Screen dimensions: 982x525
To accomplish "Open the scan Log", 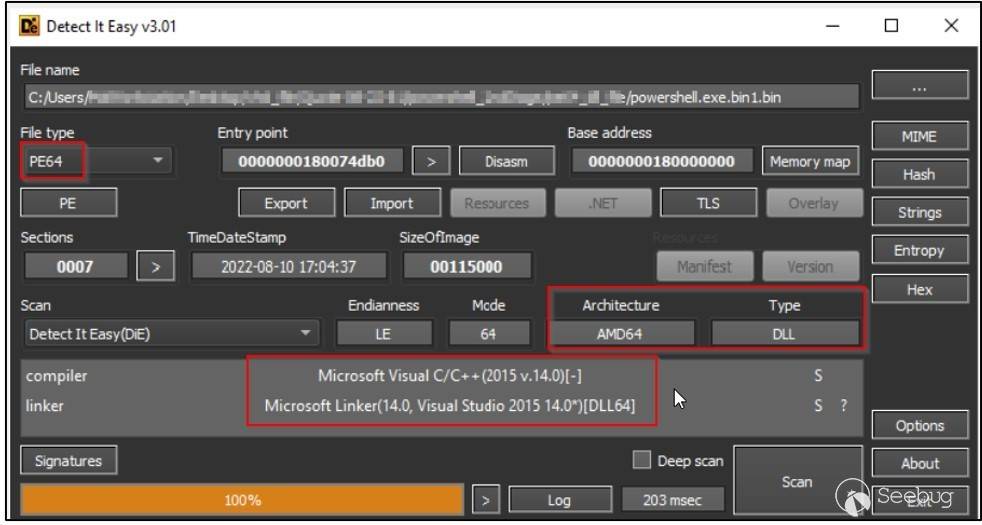I will point(559,500).
